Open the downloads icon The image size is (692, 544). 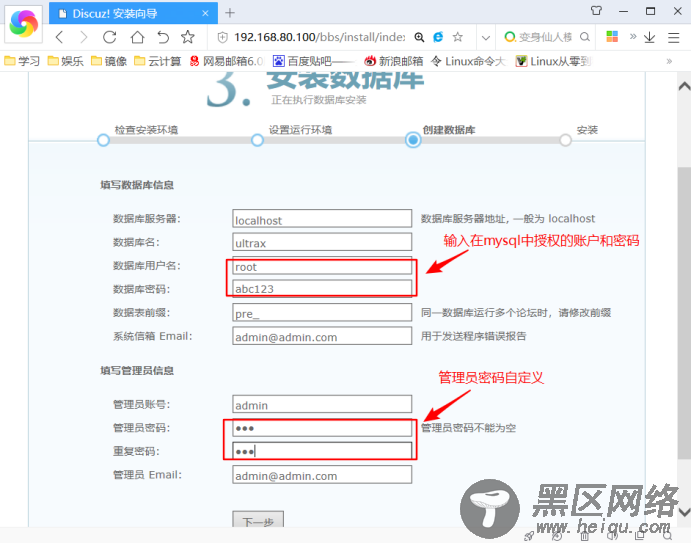[650, 38]
